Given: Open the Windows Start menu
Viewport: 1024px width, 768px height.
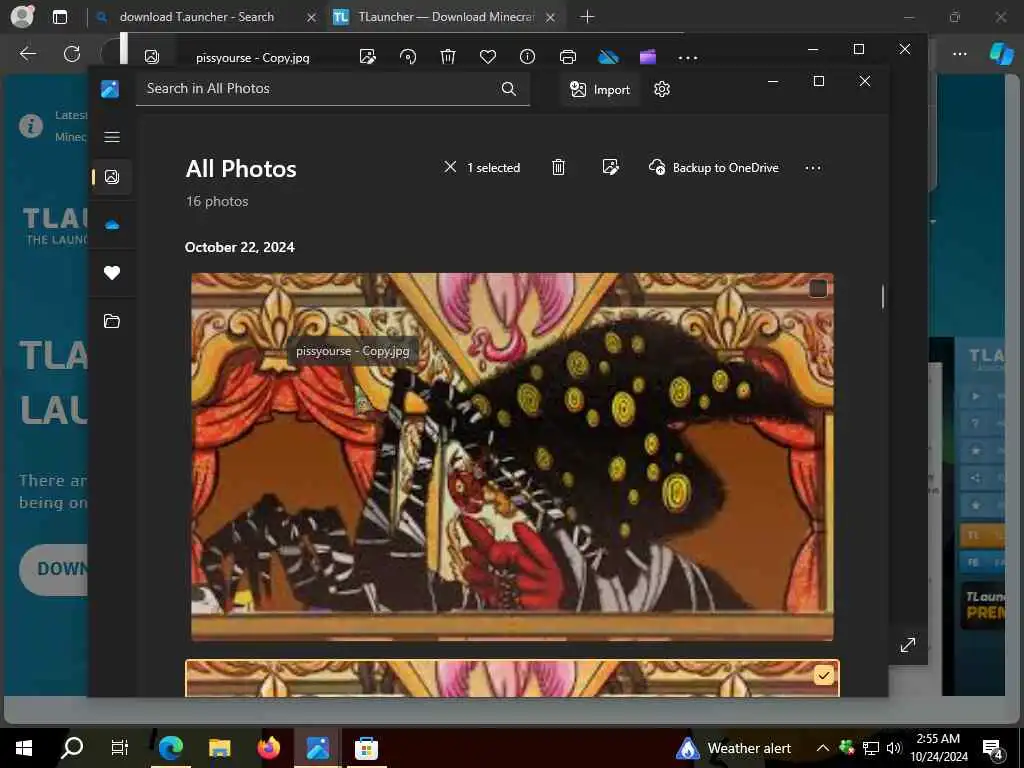Looking at the screenshot, I should tap(24, 748).
